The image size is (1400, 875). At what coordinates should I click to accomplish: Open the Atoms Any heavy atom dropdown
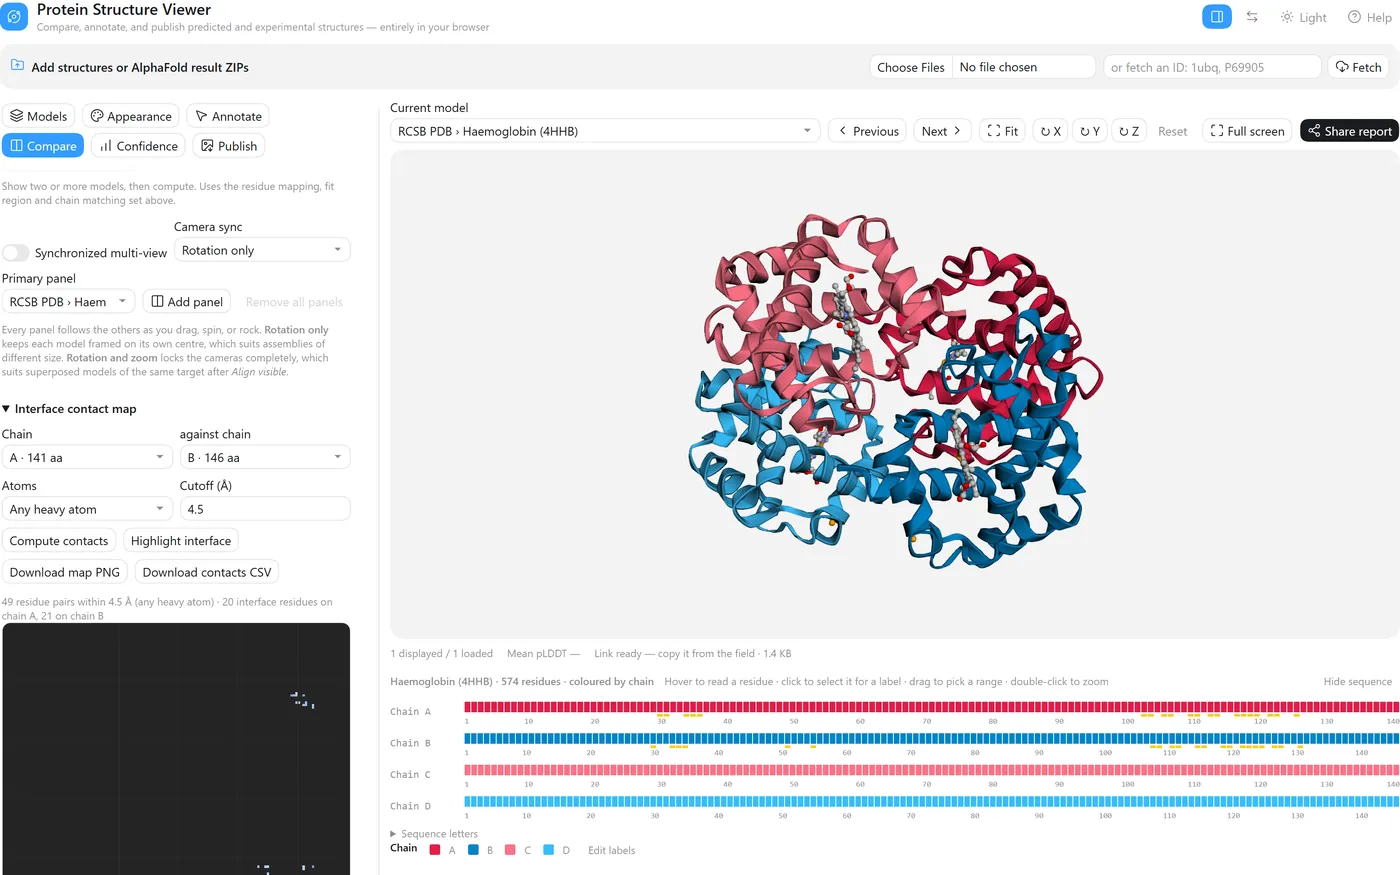click(x=88, y=509)
